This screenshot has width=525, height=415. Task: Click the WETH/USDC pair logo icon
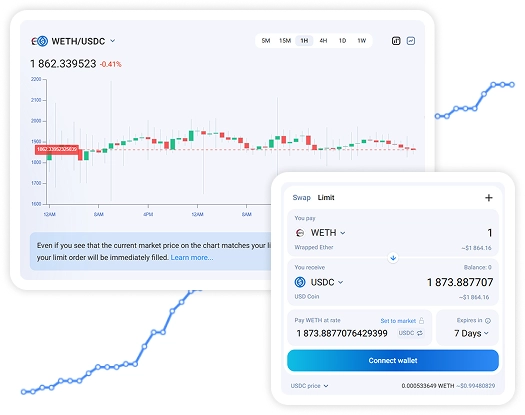[40, 41]
